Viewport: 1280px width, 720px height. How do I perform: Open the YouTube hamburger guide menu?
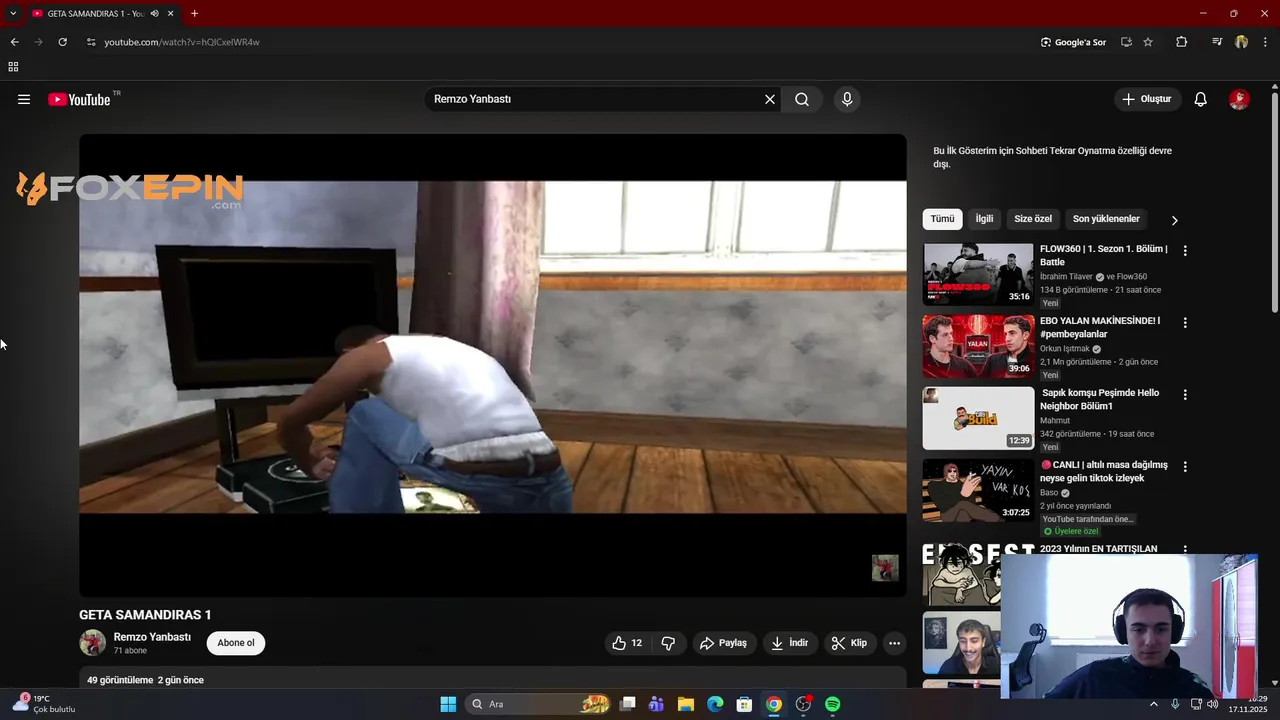pyautogui.click(x=24, y=99)
